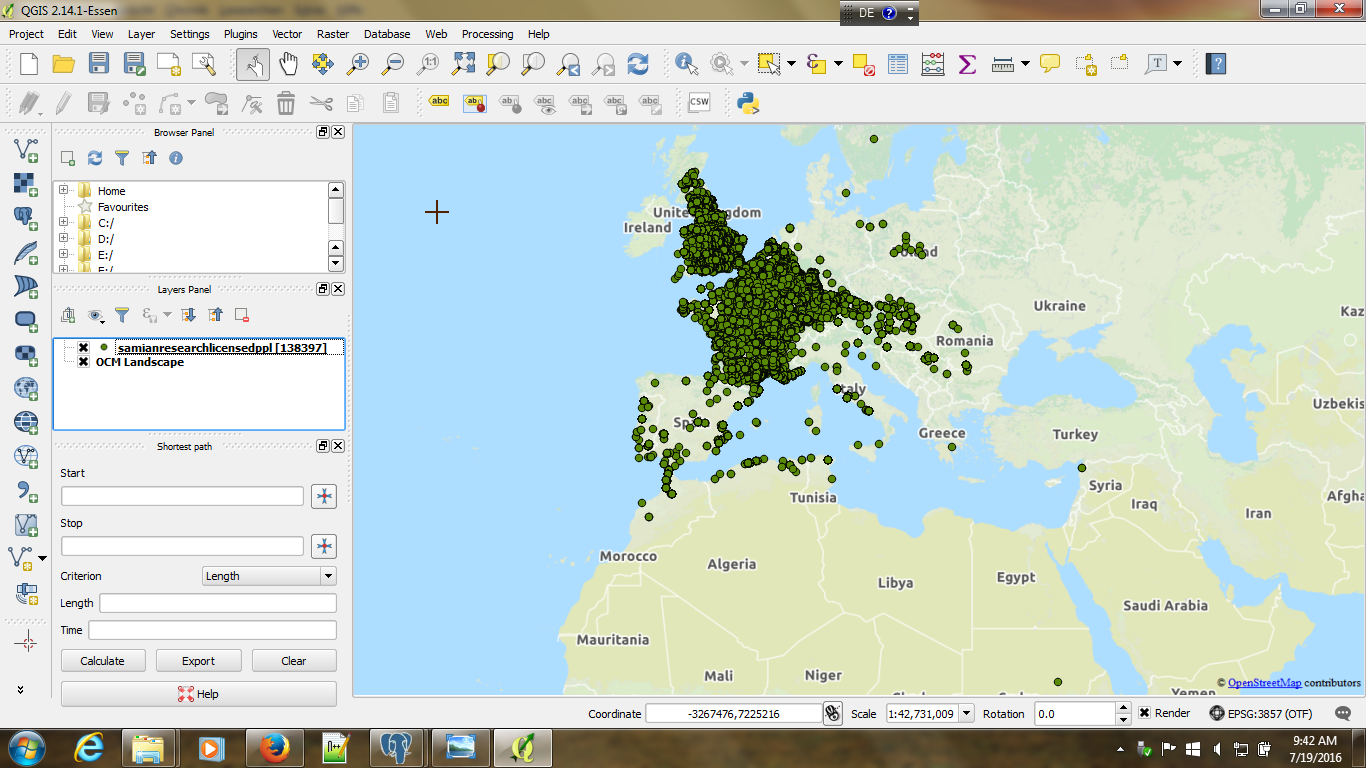Open the Text Annotation dropdown arrow
Viewport: 1366px width, 768px height.
pyautogui.click(x=1178, y=64)
